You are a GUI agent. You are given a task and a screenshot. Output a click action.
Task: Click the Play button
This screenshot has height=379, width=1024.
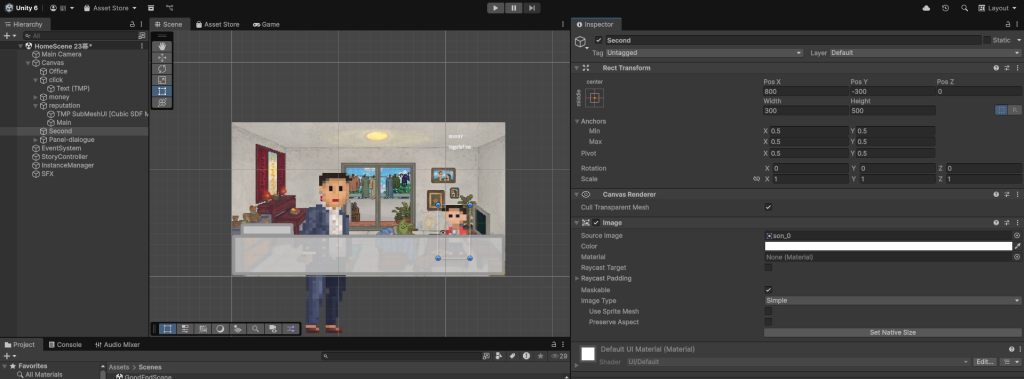(496, 8)
